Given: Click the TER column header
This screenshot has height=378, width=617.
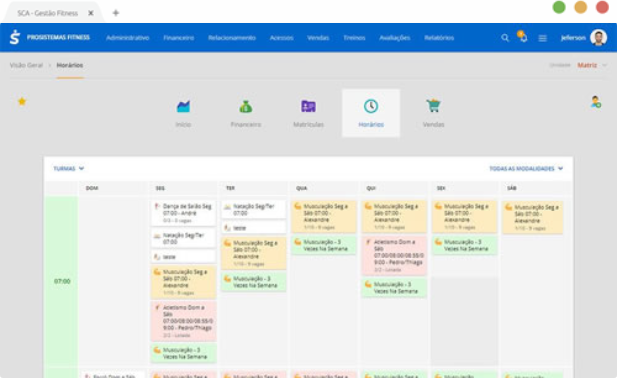Looking at the screenshot, I should tap(231, 188).
